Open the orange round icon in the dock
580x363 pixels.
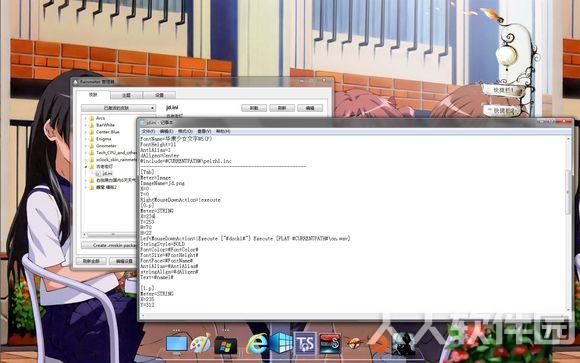coord(380,344)
